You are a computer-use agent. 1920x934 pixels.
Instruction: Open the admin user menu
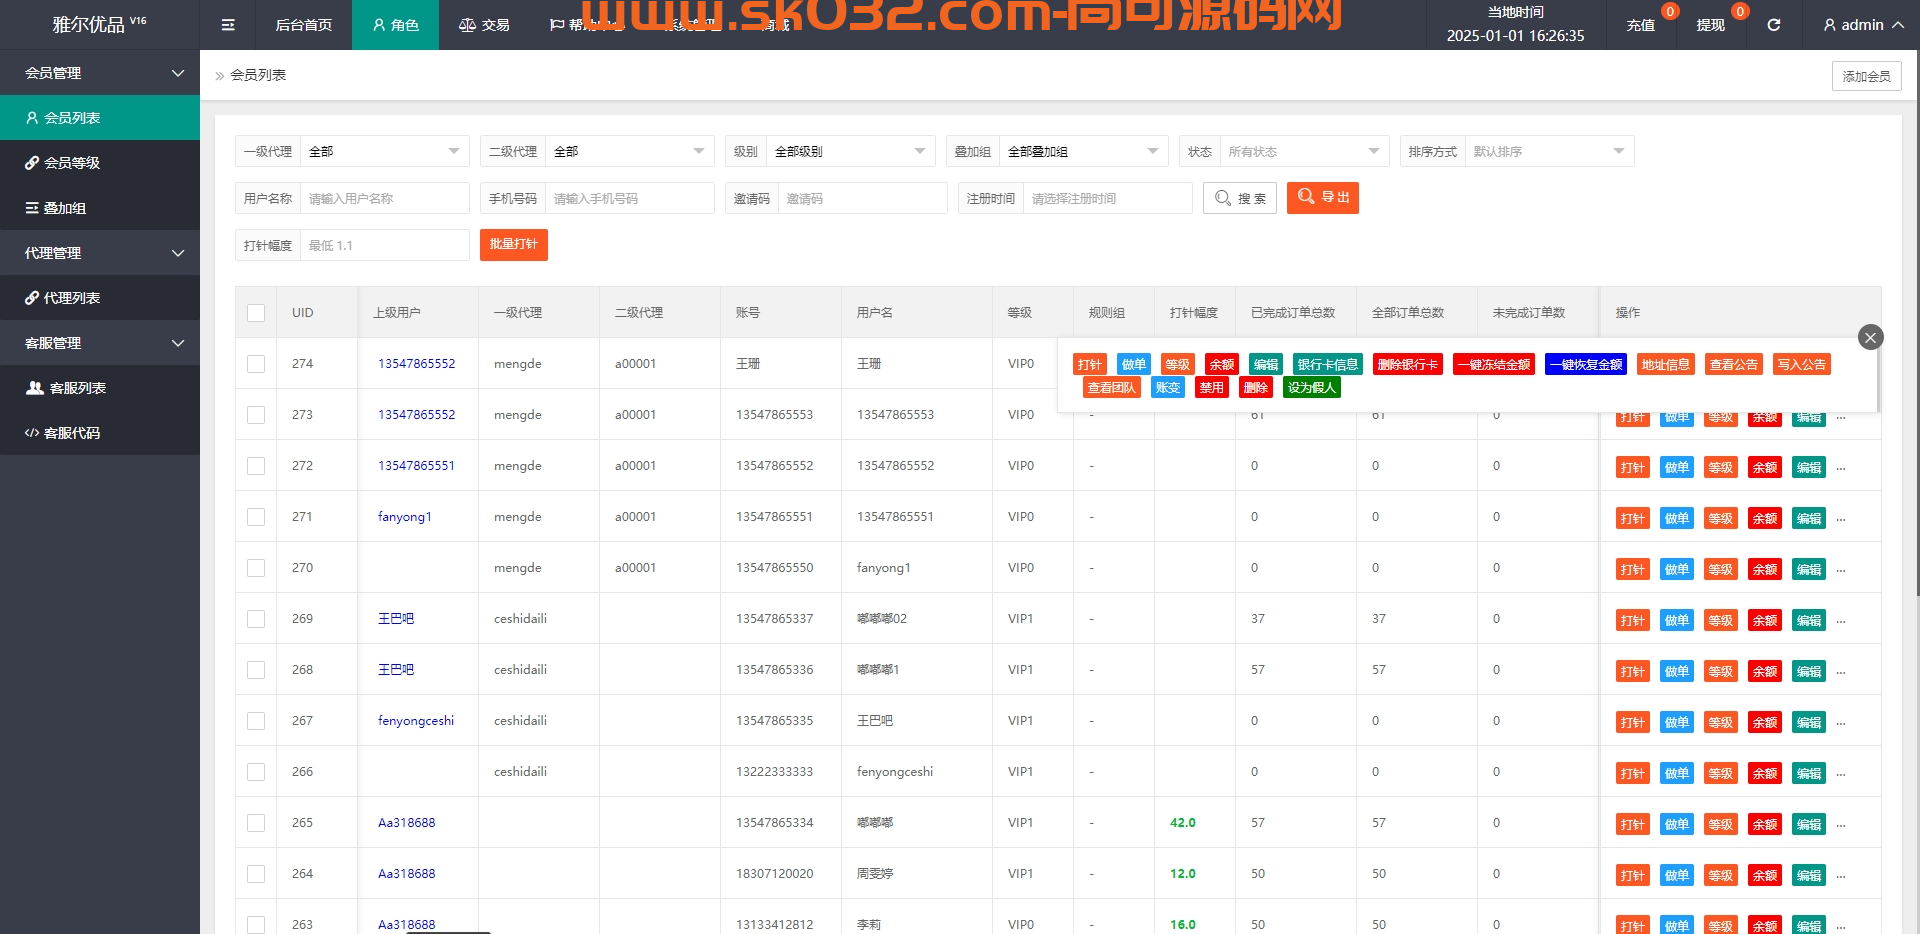(1863, 25)
